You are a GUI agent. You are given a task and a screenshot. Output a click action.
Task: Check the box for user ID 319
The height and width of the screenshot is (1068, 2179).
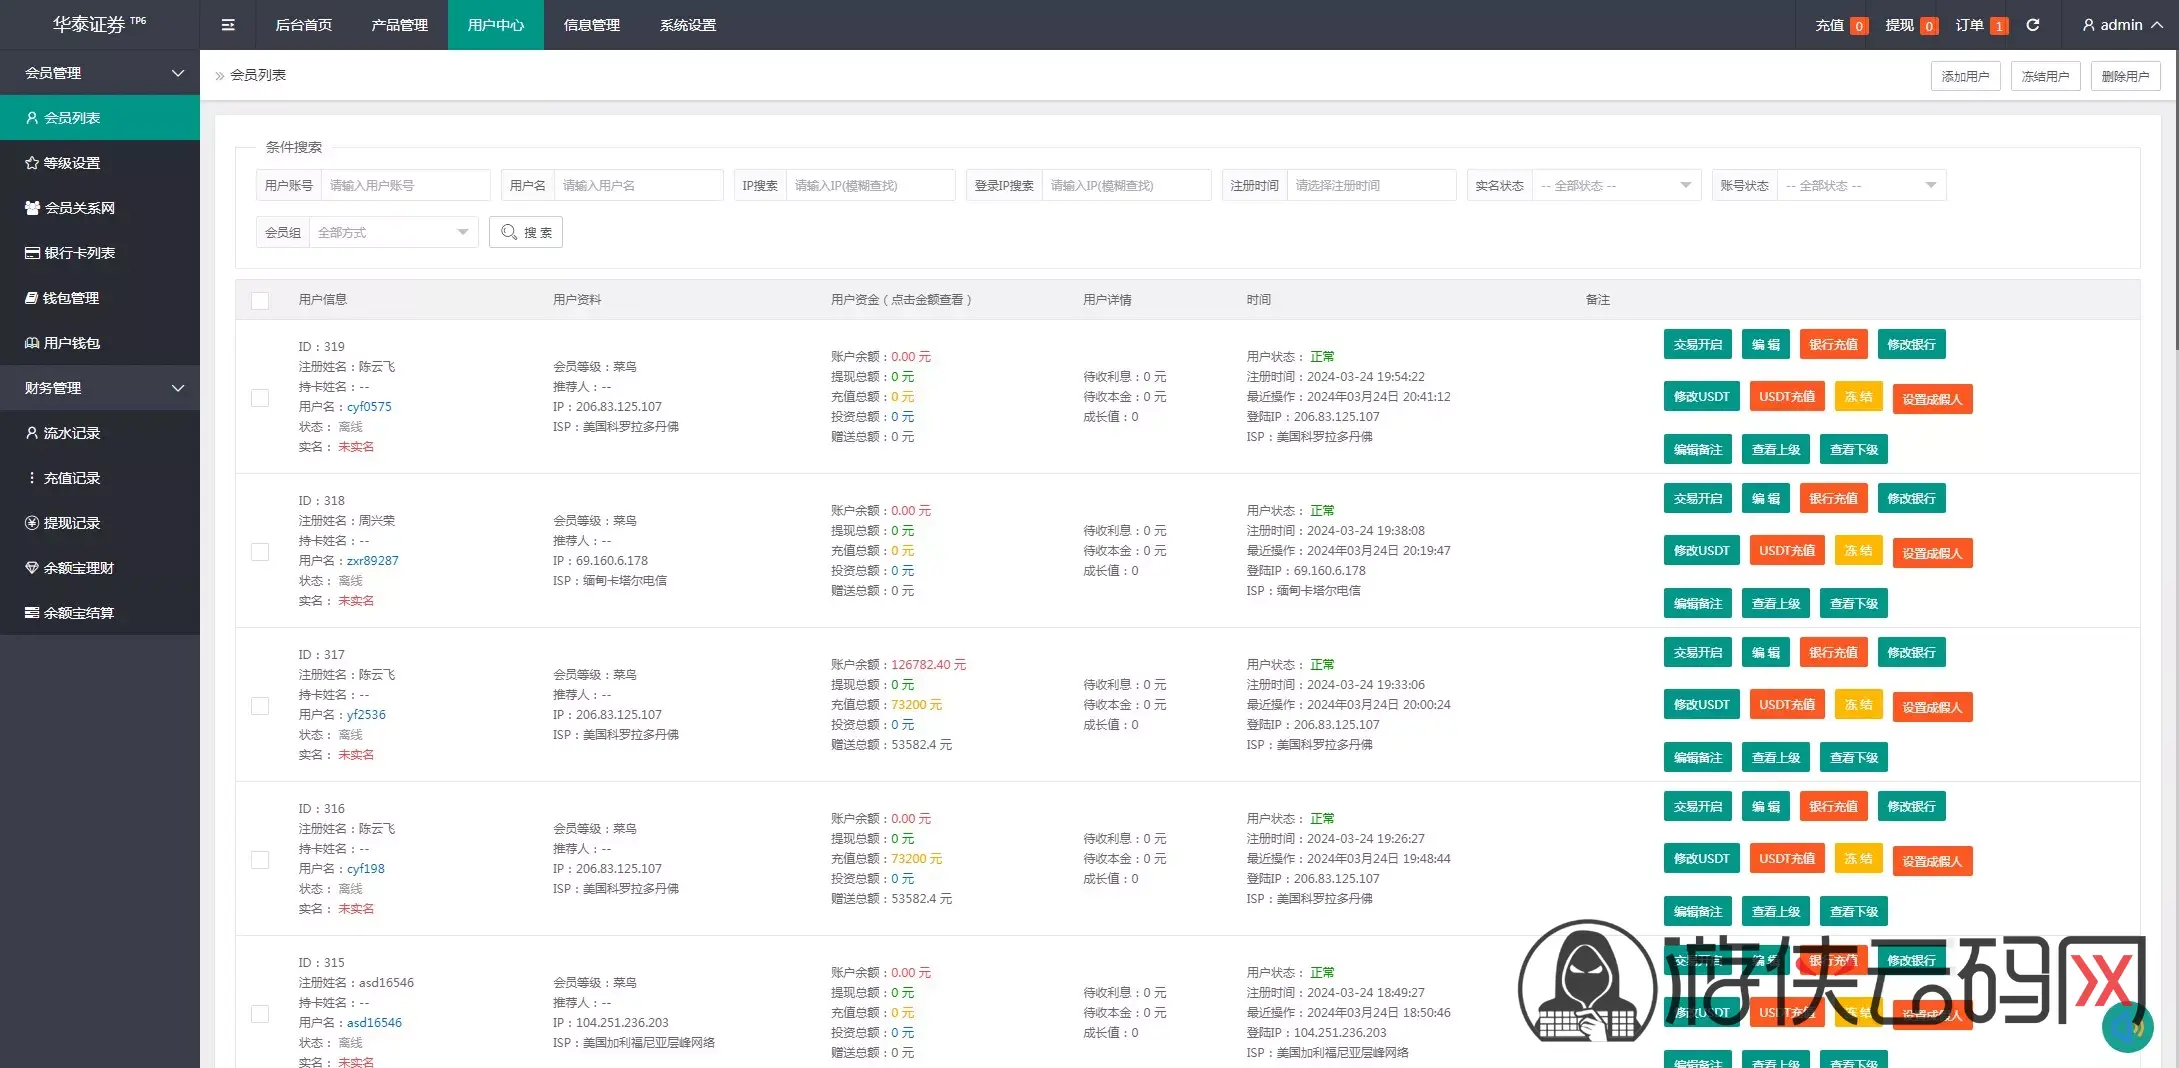260,398
